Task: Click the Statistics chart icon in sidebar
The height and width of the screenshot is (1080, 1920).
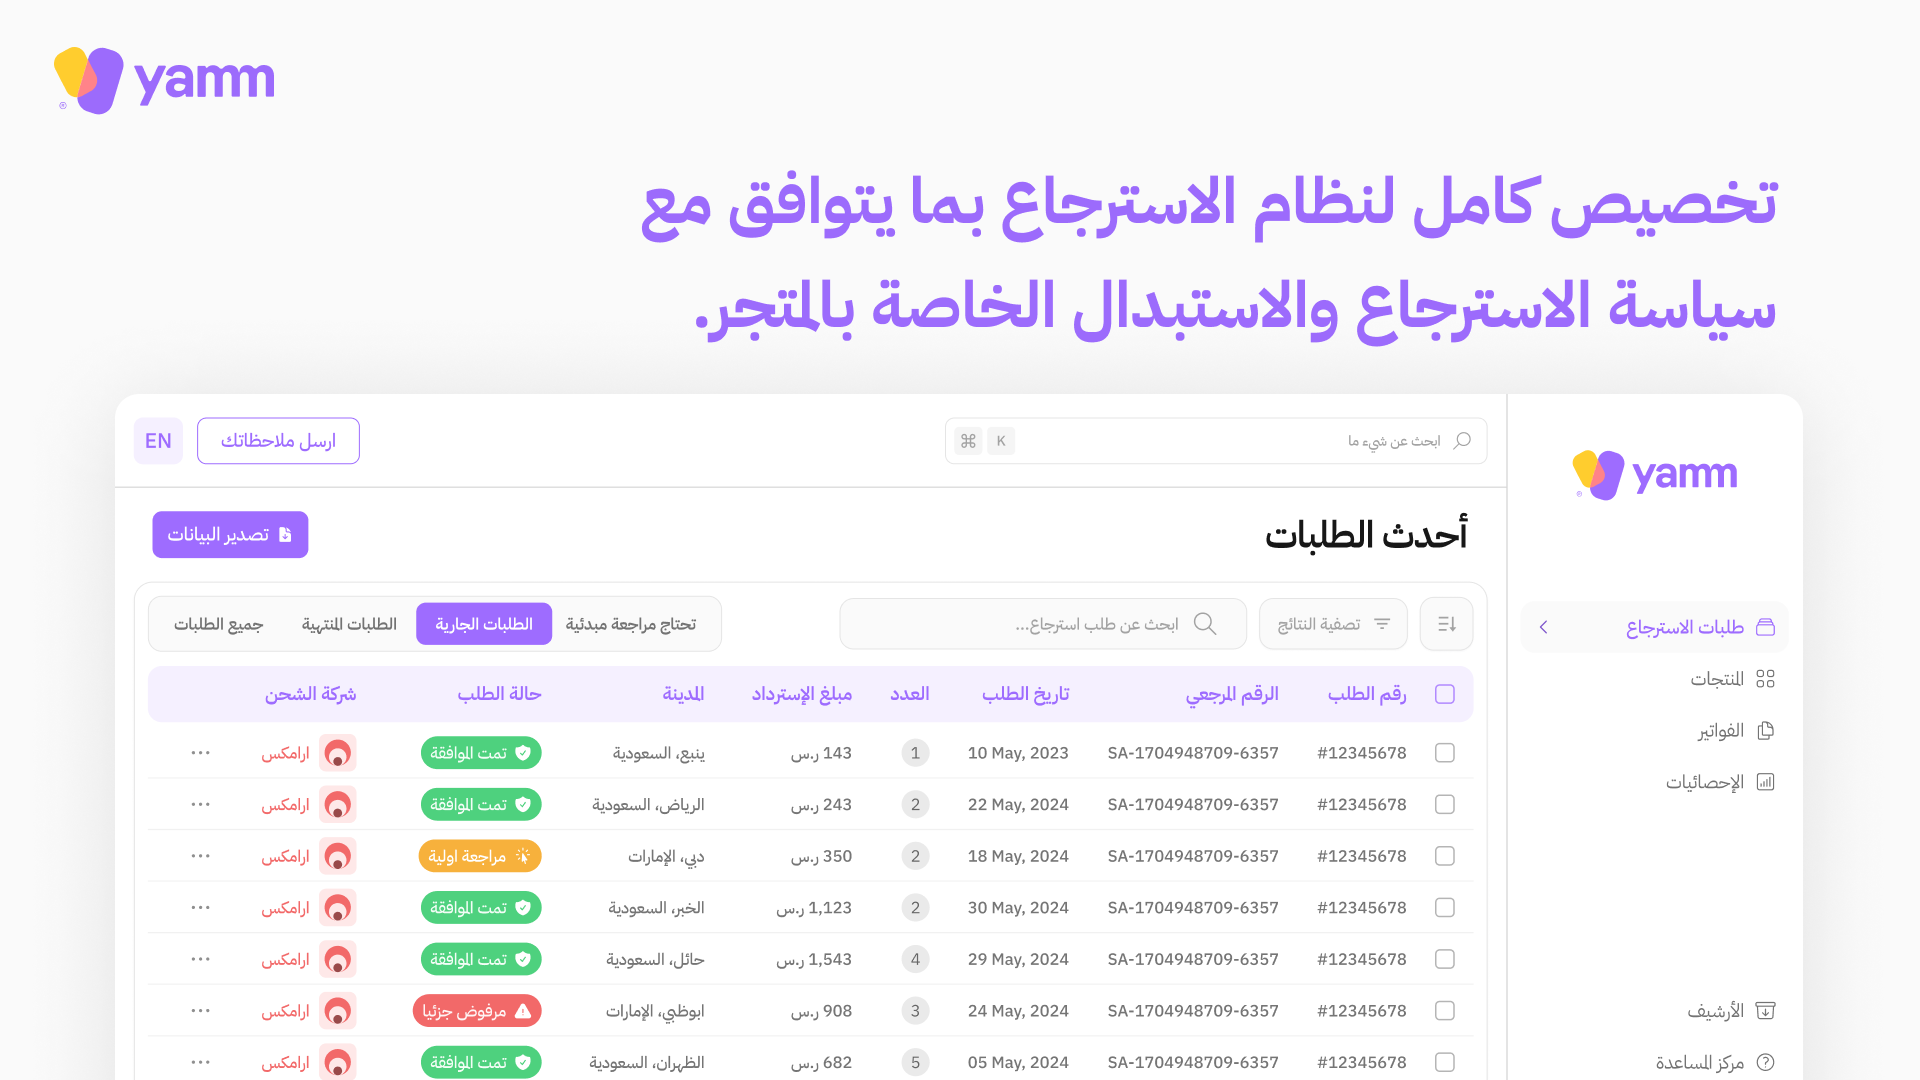Action: click(x=1765, y=782)
